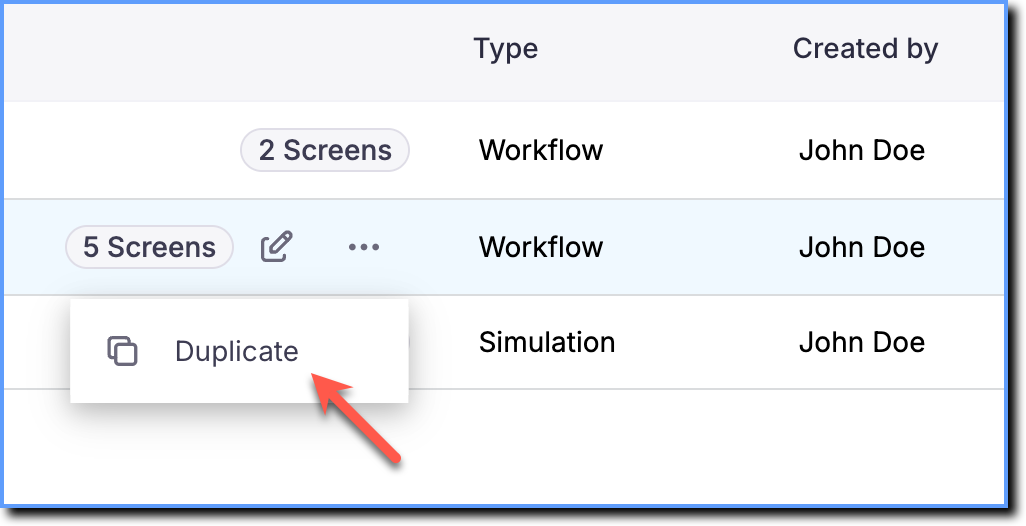Select the 2 Screens badge
Viewport: 1026px width, 526px height.
pyautogui.click(x=325, y=150)
